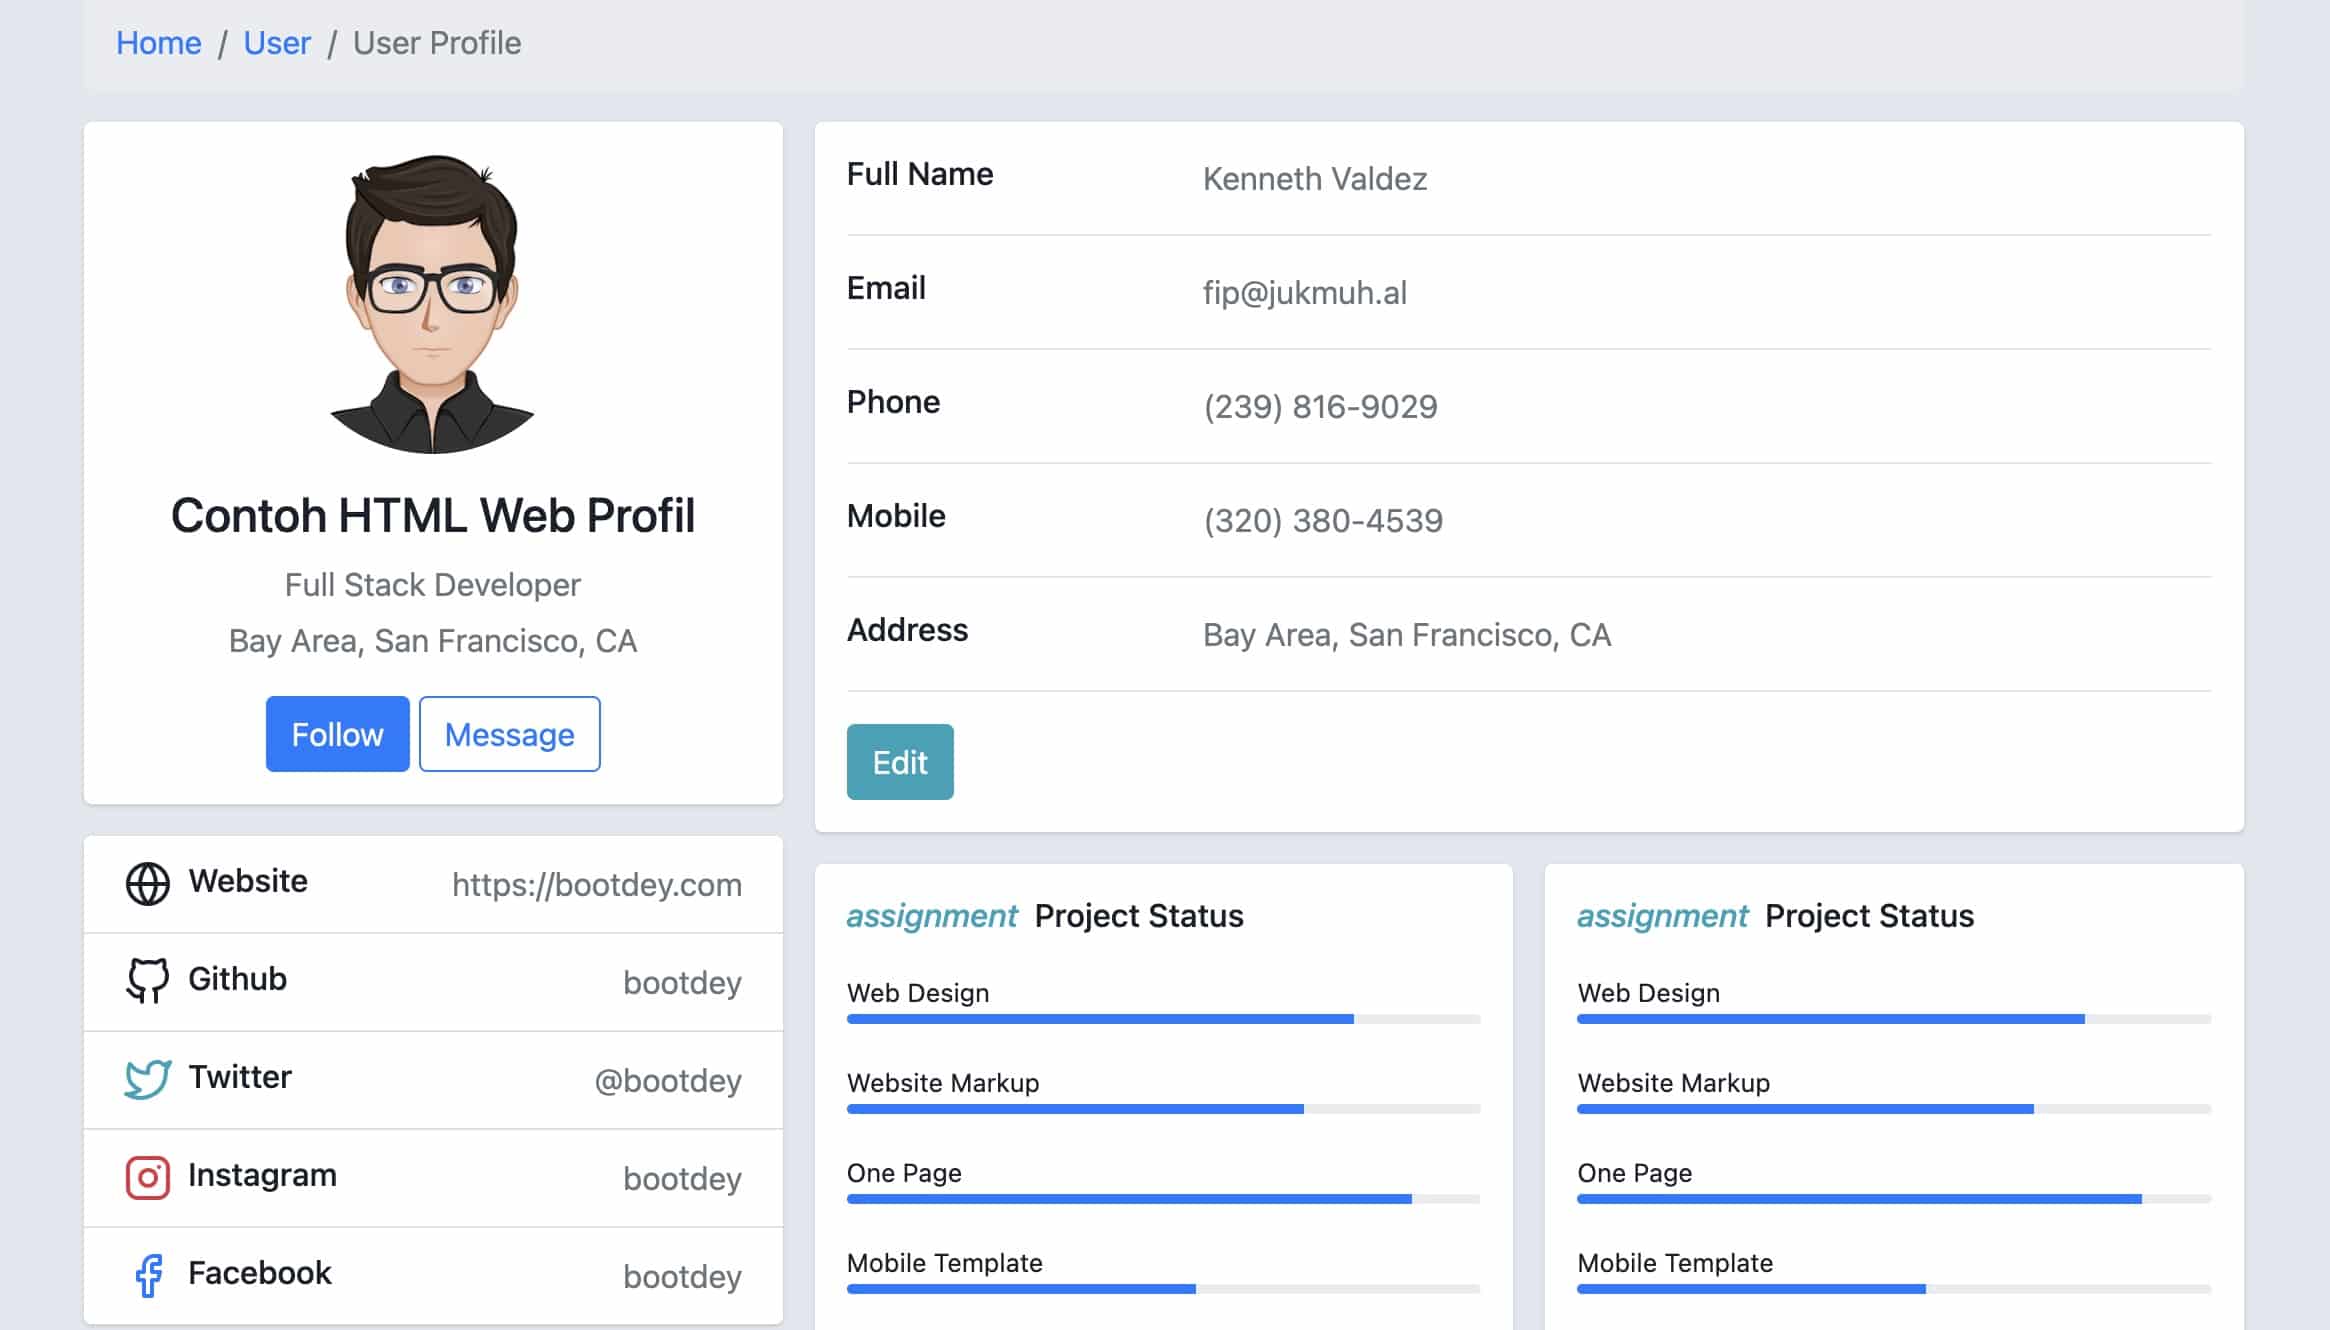Screen dimensions: 2330x1330
Task: Click the fip@jukmuh.al email value
Action: click(1304, 293)
